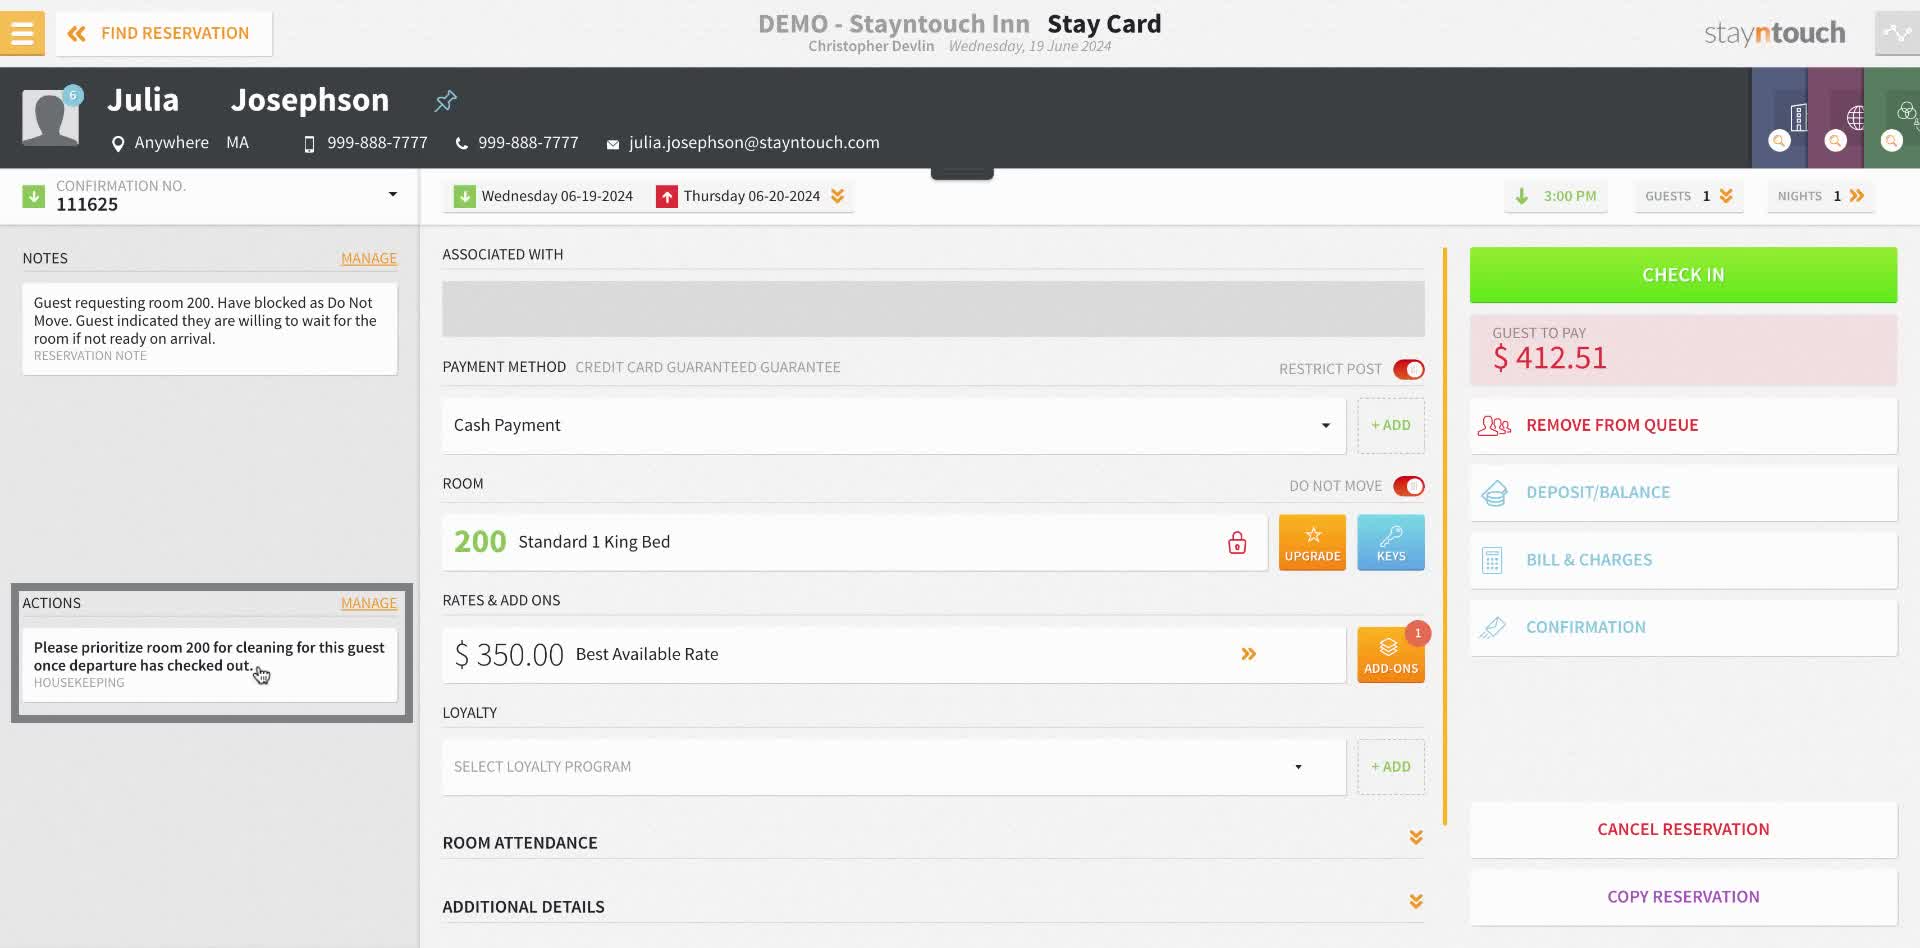Click the 3:00 PM arrival time
This screenshot has height=948, width=1920.
tap(1556, 196)
